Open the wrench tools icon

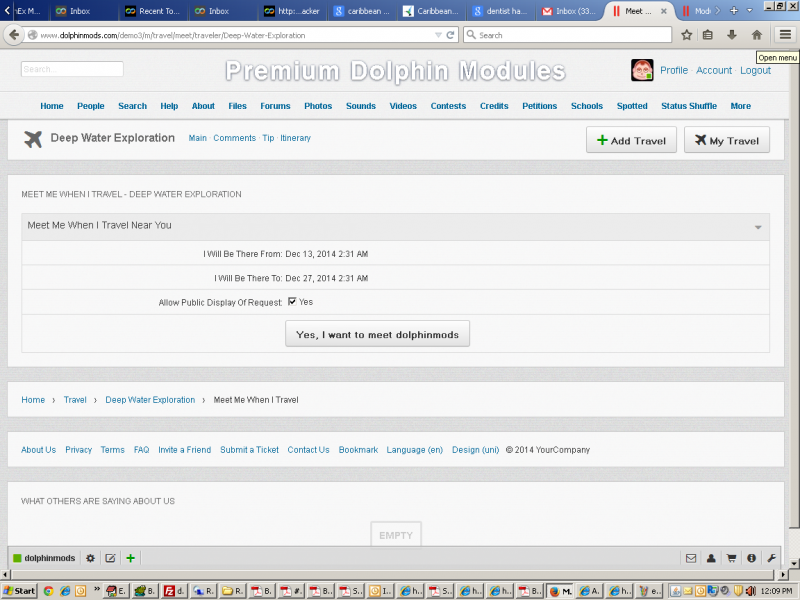click(771, 558)
